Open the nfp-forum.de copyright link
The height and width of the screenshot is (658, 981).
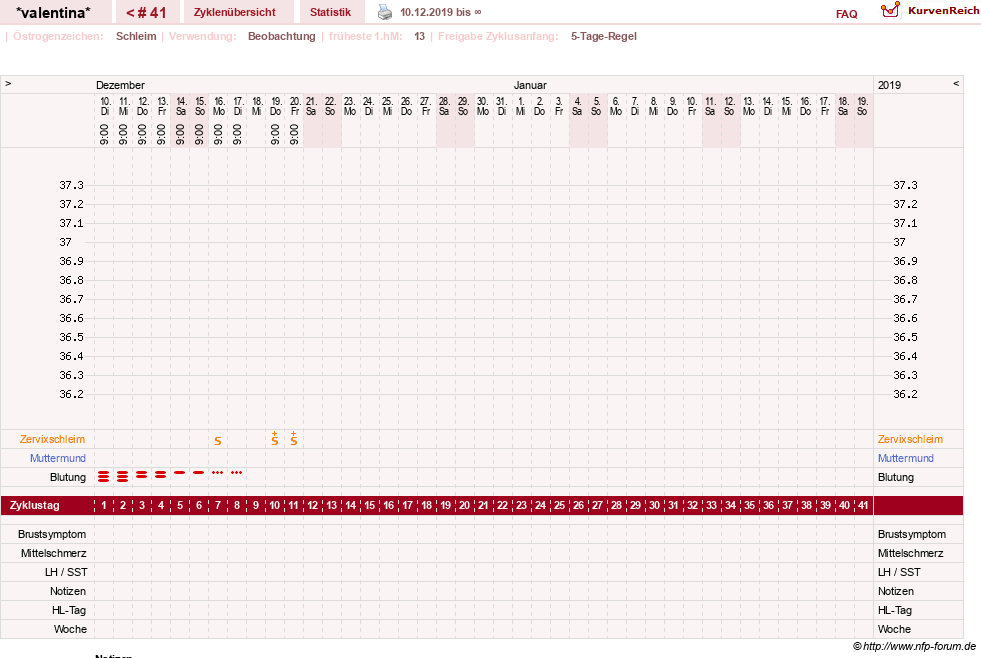[x=915, y=646]
